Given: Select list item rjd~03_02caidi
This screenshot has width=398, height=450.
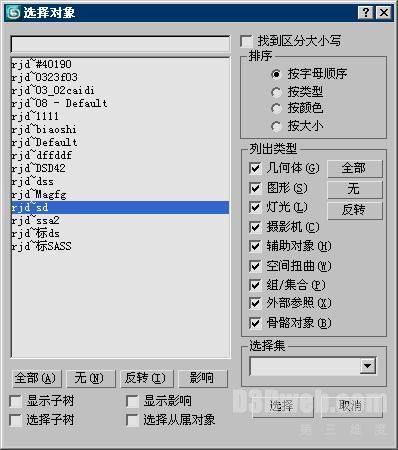Looking at the screenshot, I should (x=120, y=90).
